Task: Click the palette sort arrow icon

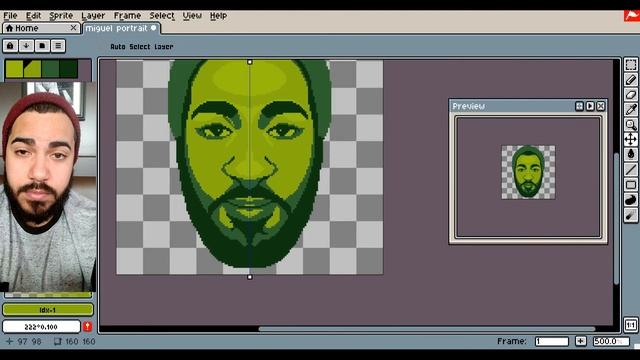Action: click(x=26, y=46)
